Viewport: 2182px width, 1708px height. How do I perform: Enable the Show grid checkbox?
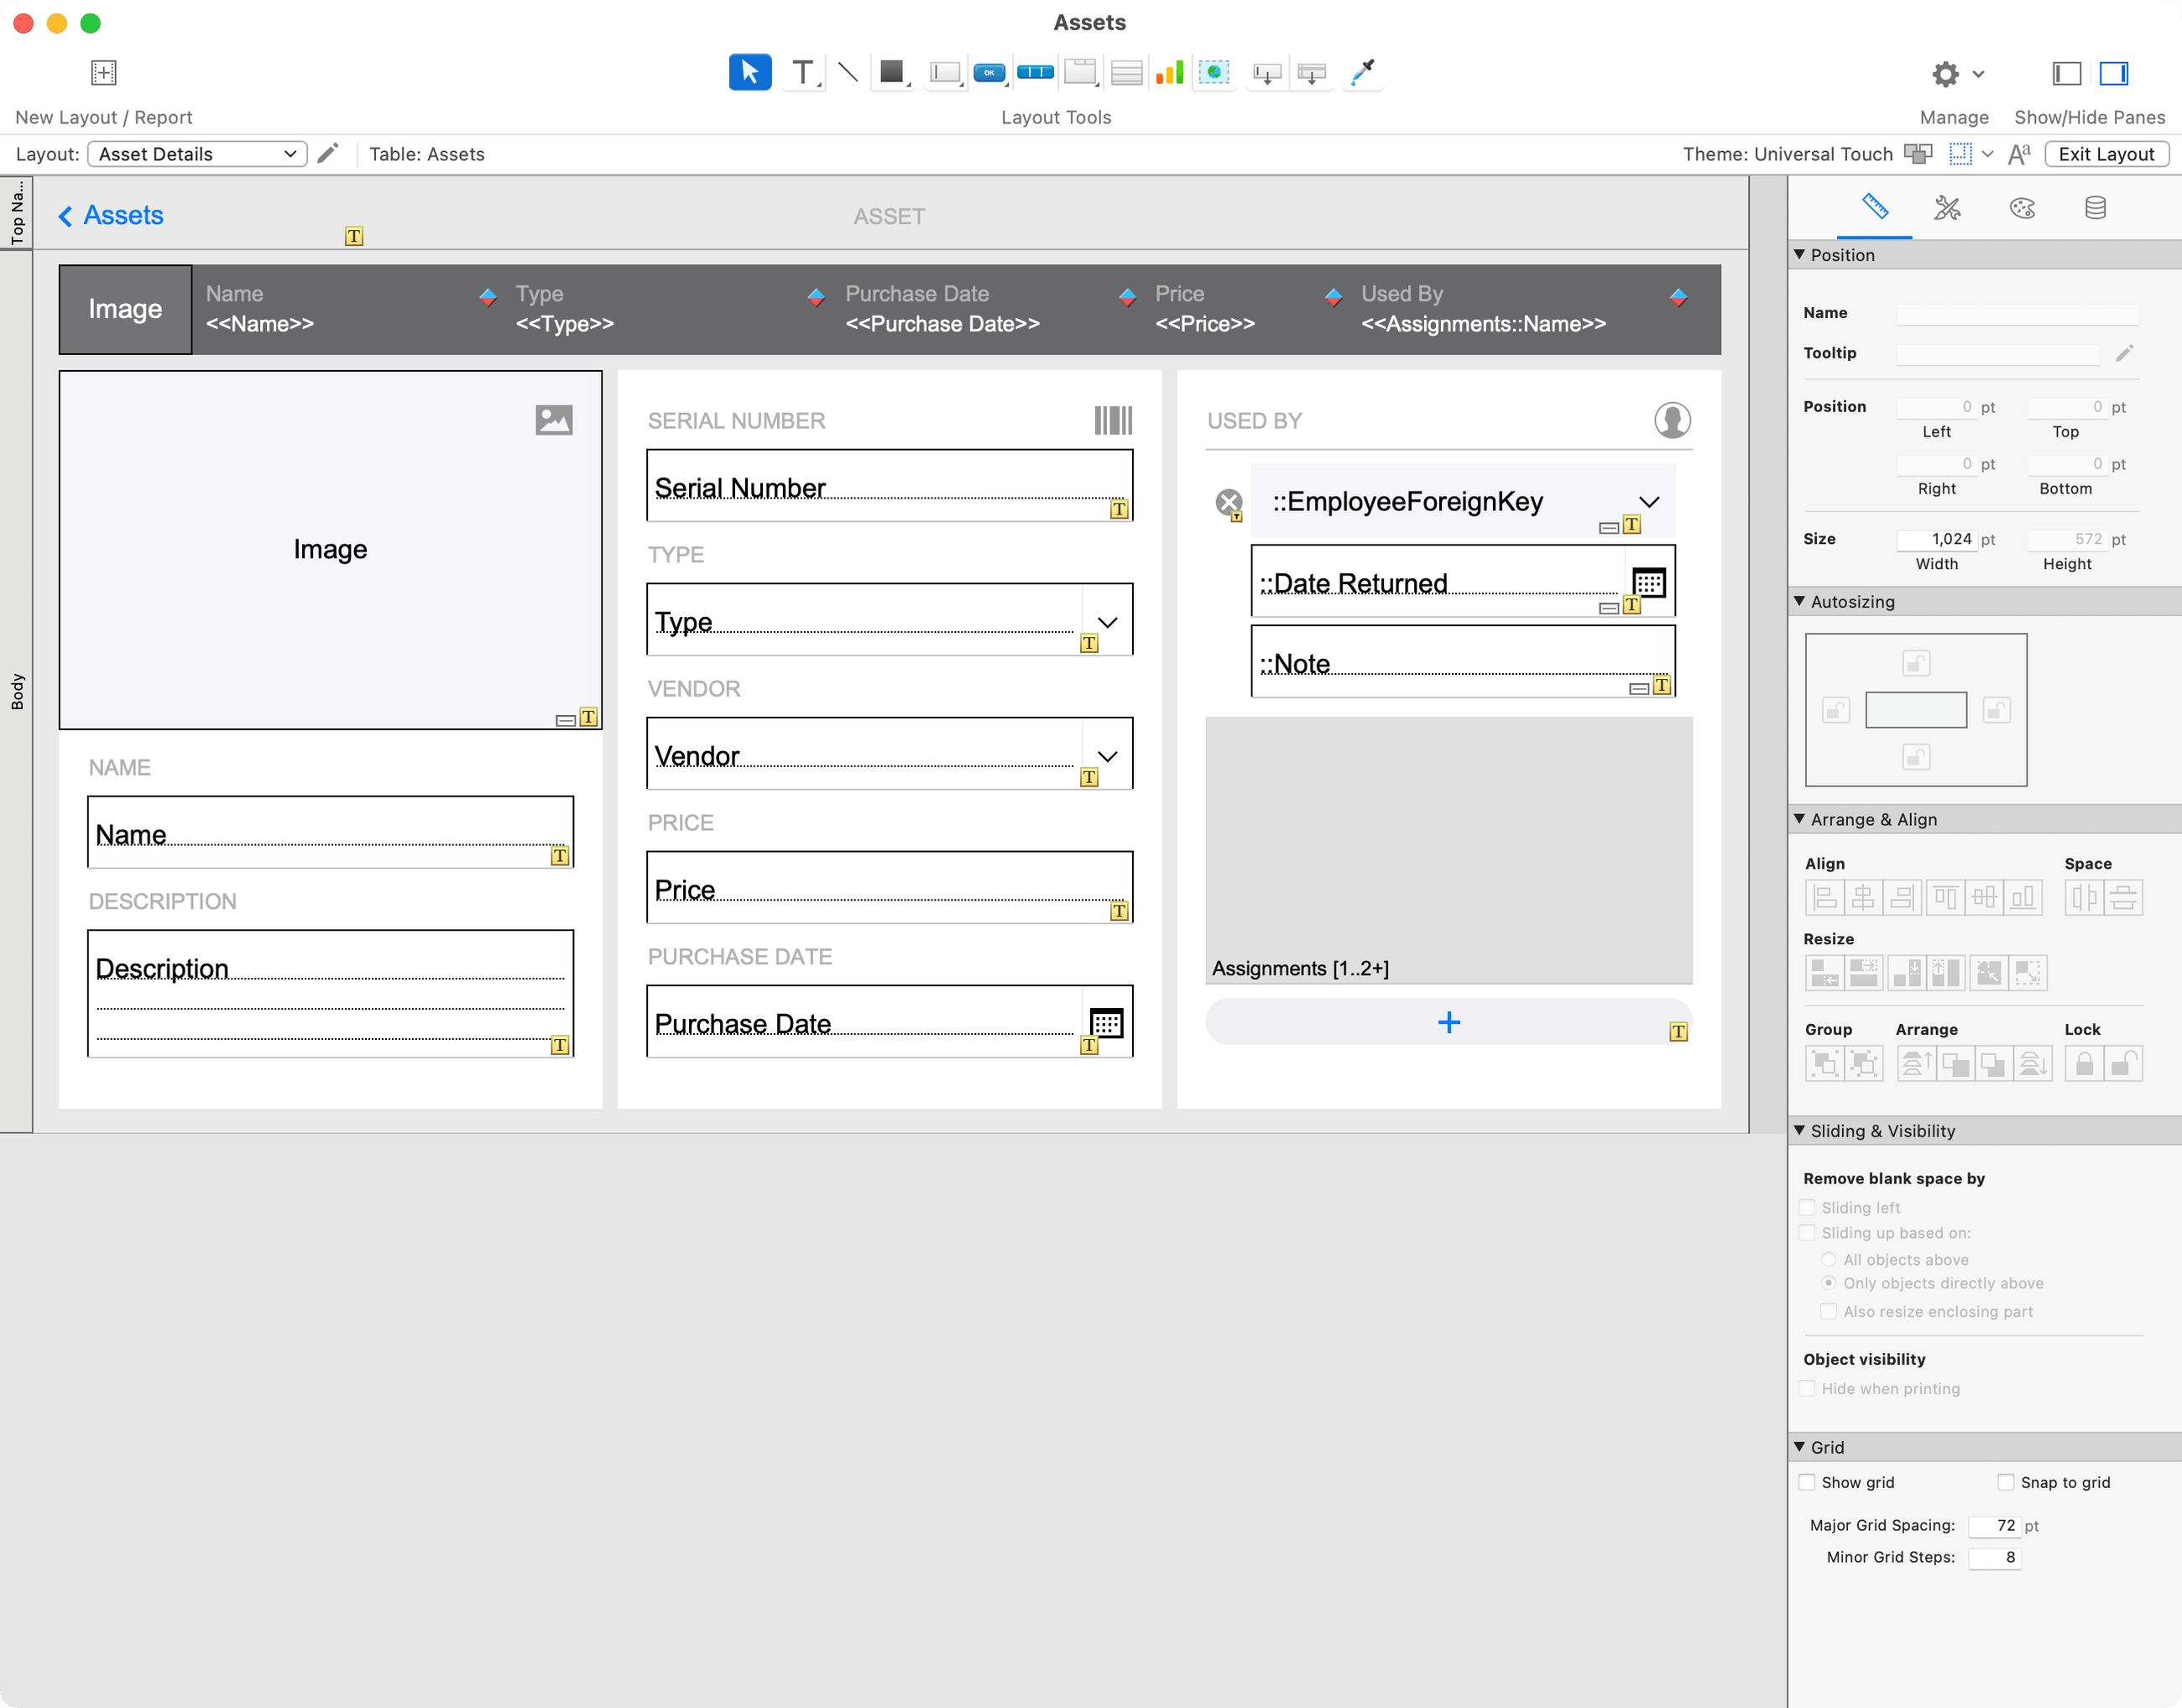click(x=1807, y=1482)
